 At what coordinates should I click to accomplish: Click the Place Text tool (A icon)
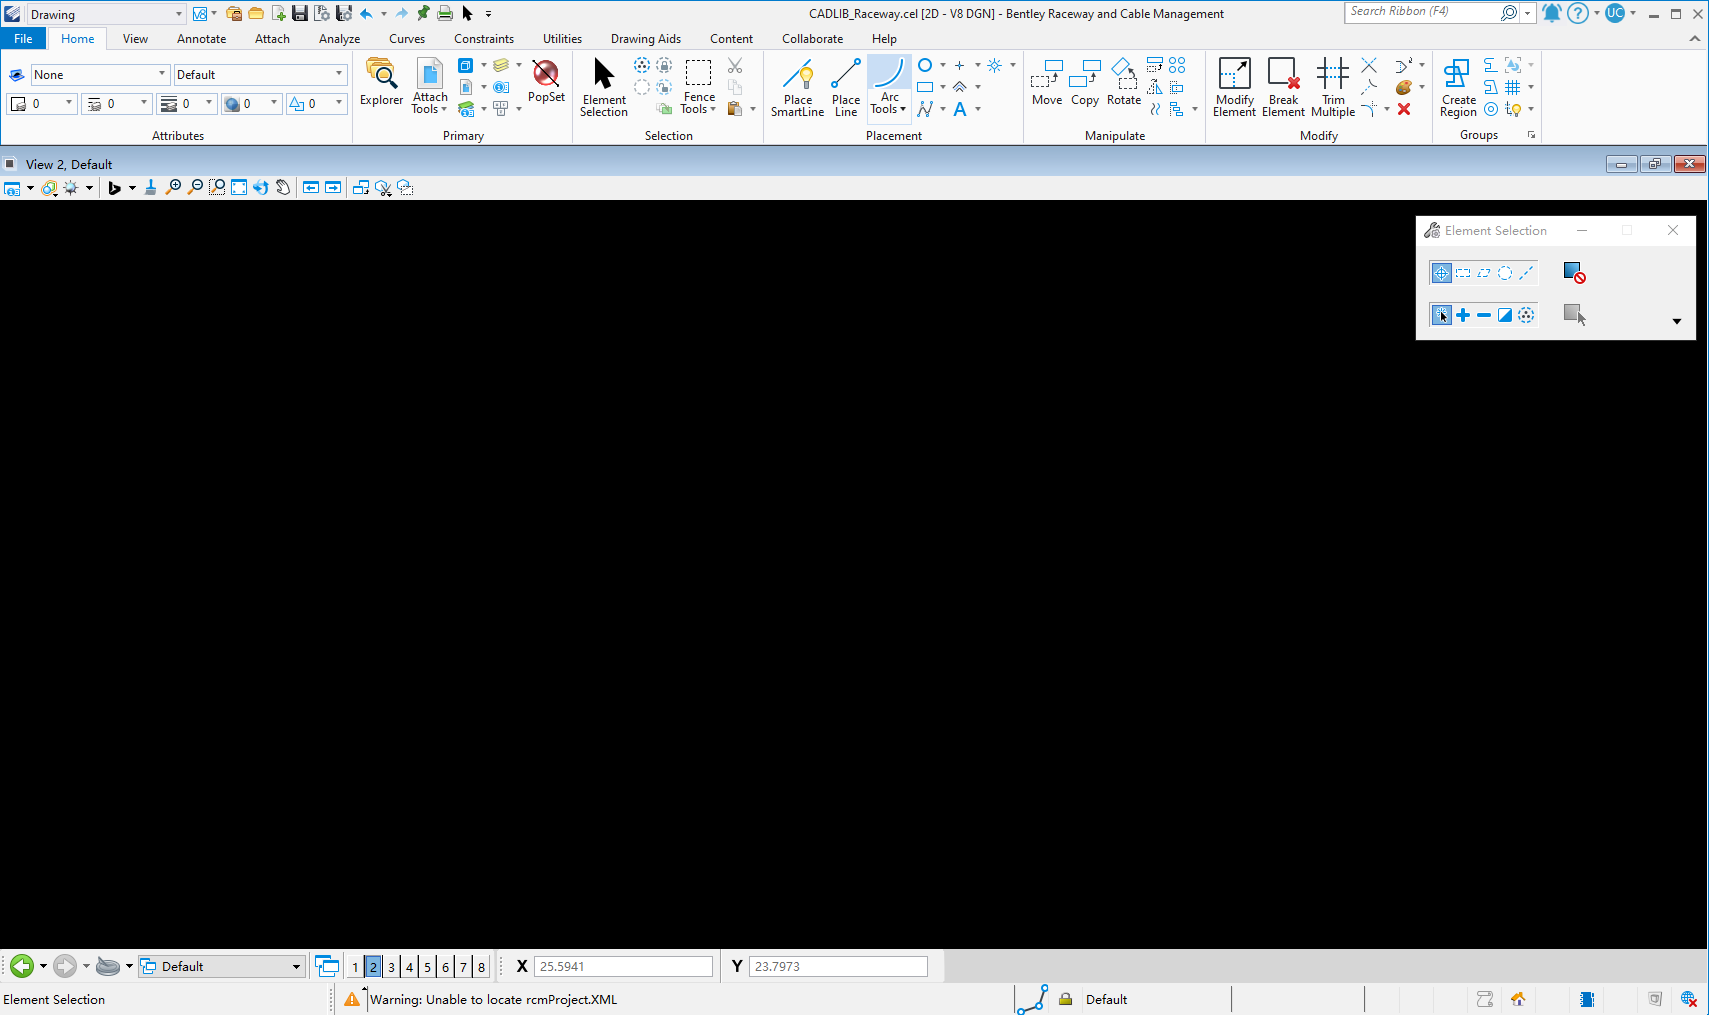pos(960,109)
